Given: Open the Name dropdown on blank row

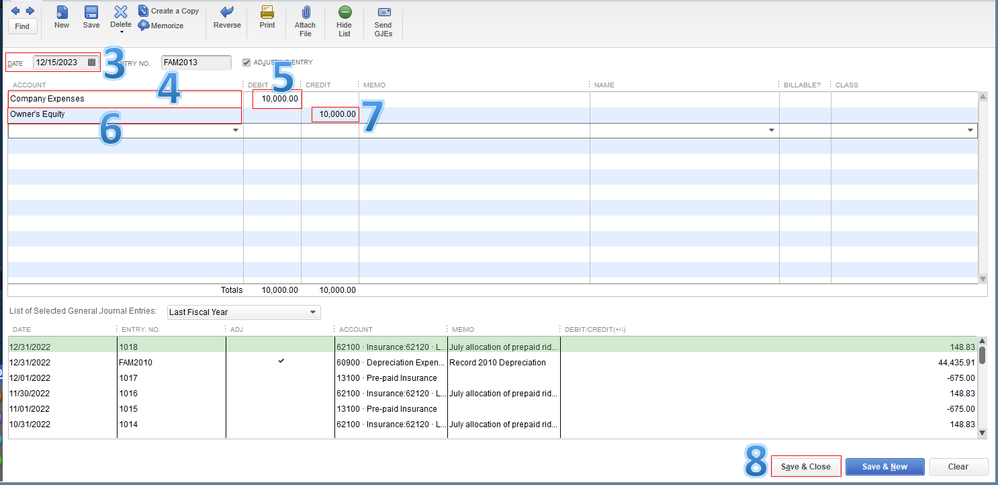Looking at the screenshot, I should [771, 130].
